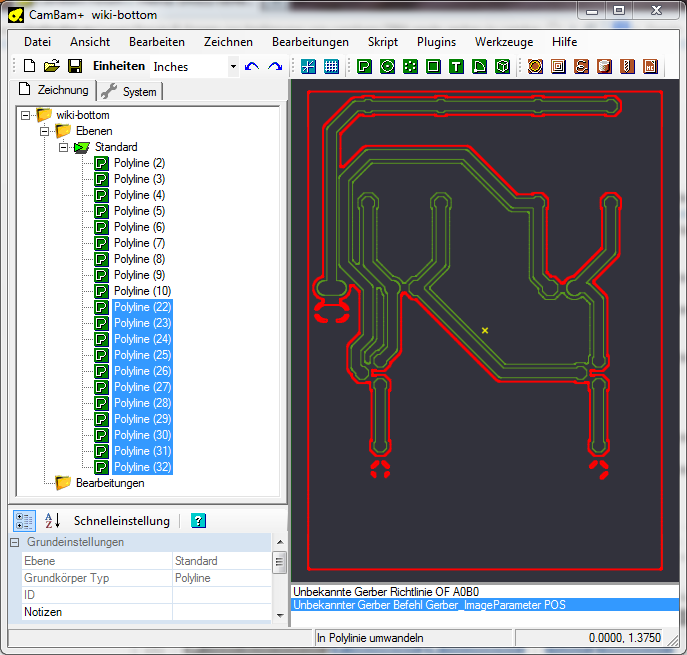Screen dimensions: 687x655
Task: Select the Polyline draw tool icon
Action: [x=364, y=67]
